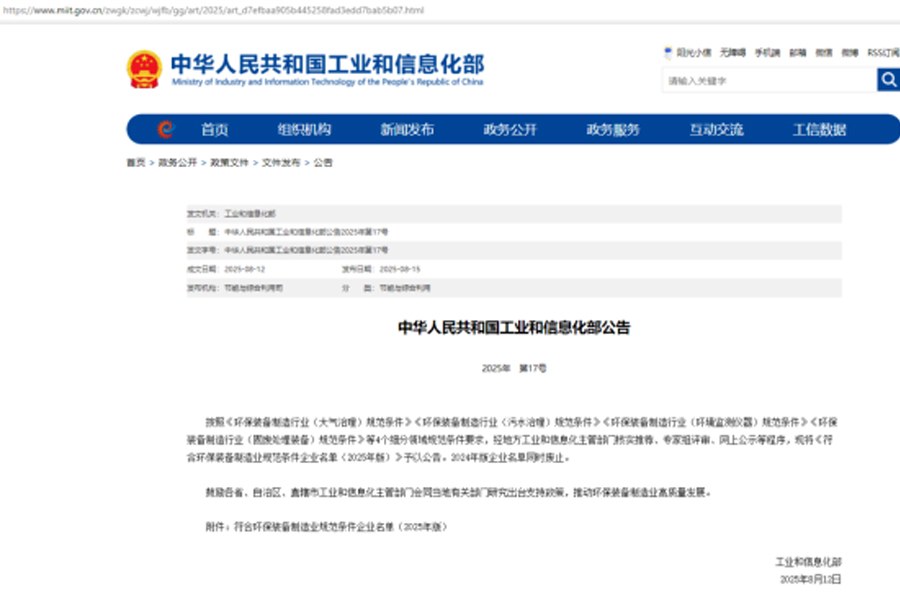Screen dimensions: 900x600
Task: Focus the keyword search input field
Action: pos(769,80)
